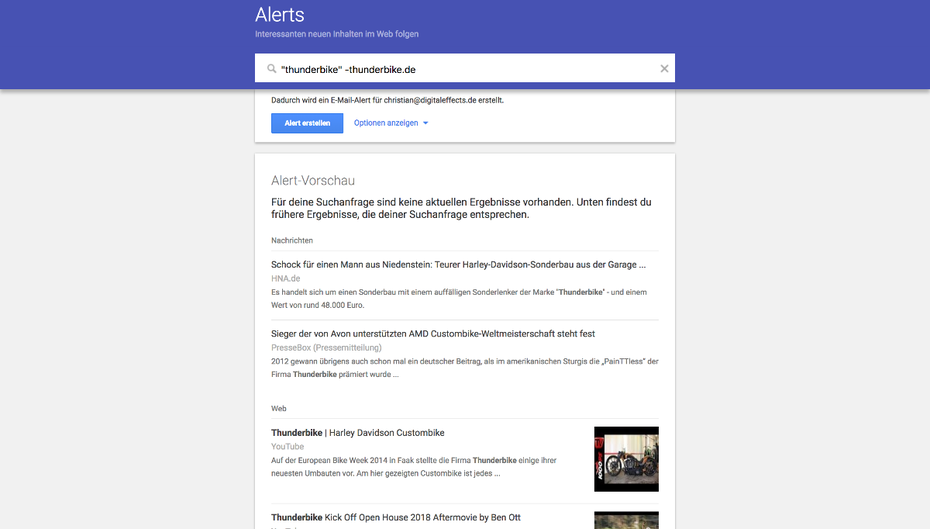This screenshot has width=930, height=529.
Task: Click the e-mail alert notice for christian@digitaleffects.de
Action: click(387, 100)
